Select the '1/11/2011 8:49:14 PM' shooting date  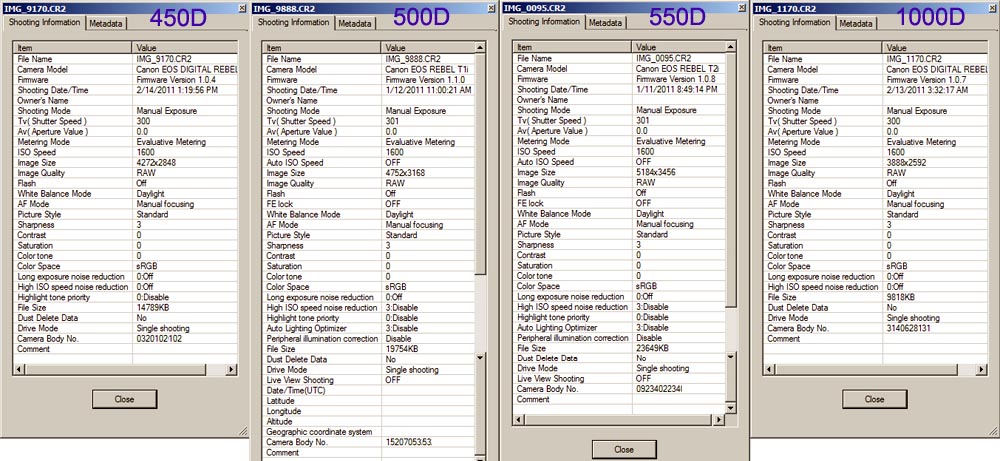[677, 89]
